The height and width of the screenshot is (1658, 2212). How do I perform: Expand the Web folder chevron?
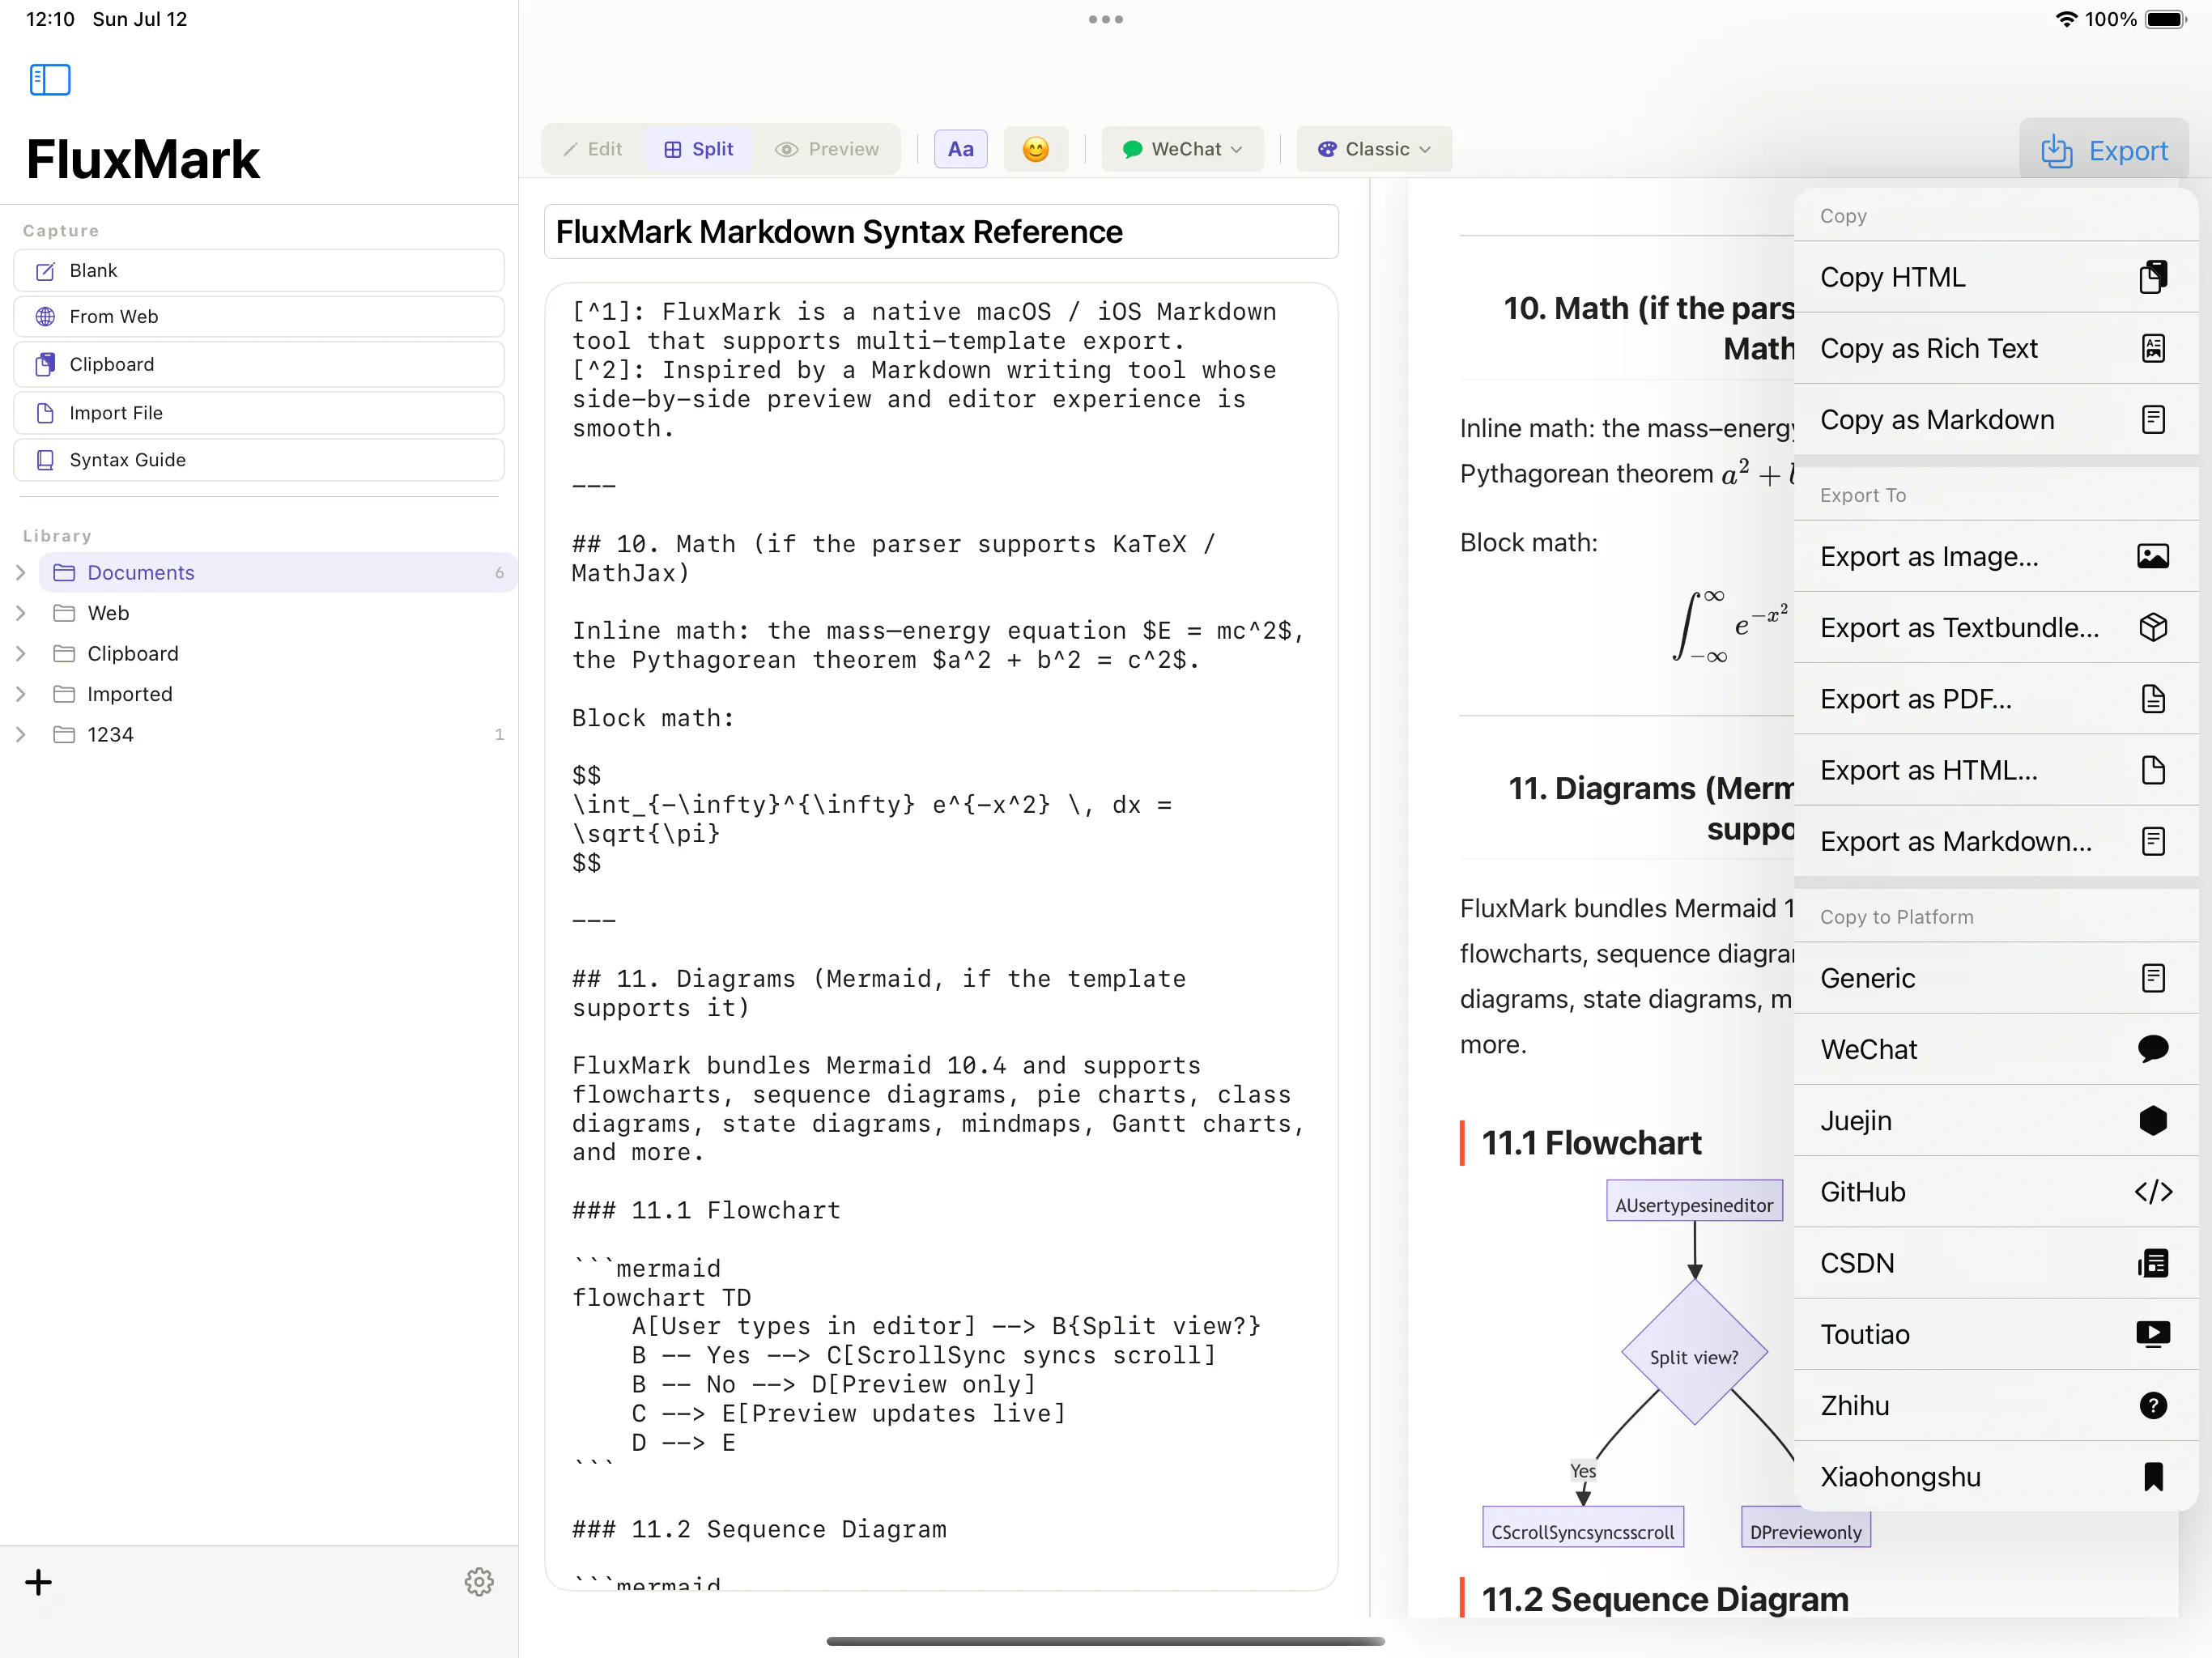coord(20,613)
